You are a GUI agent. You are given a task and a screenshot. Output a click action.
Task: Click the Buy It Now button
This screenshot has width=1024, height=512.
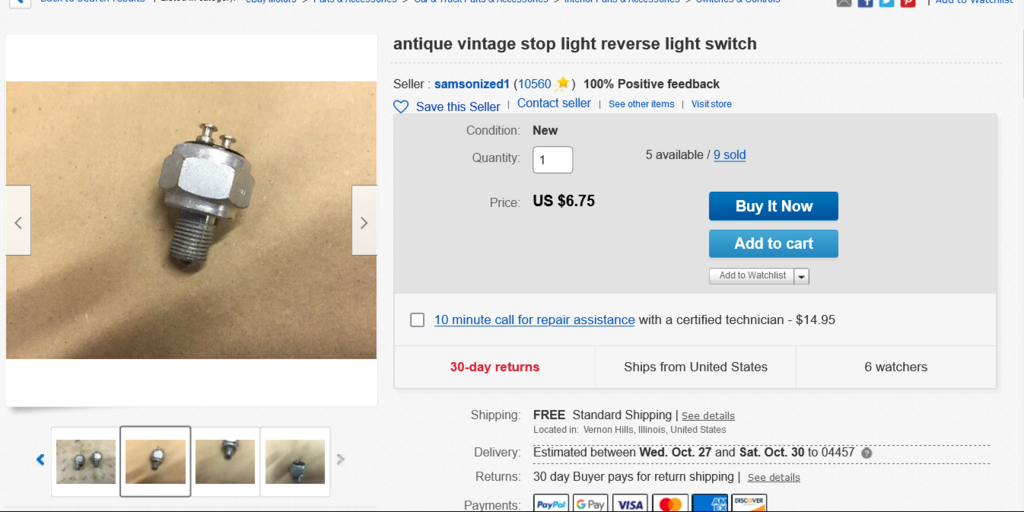[773, 206]
